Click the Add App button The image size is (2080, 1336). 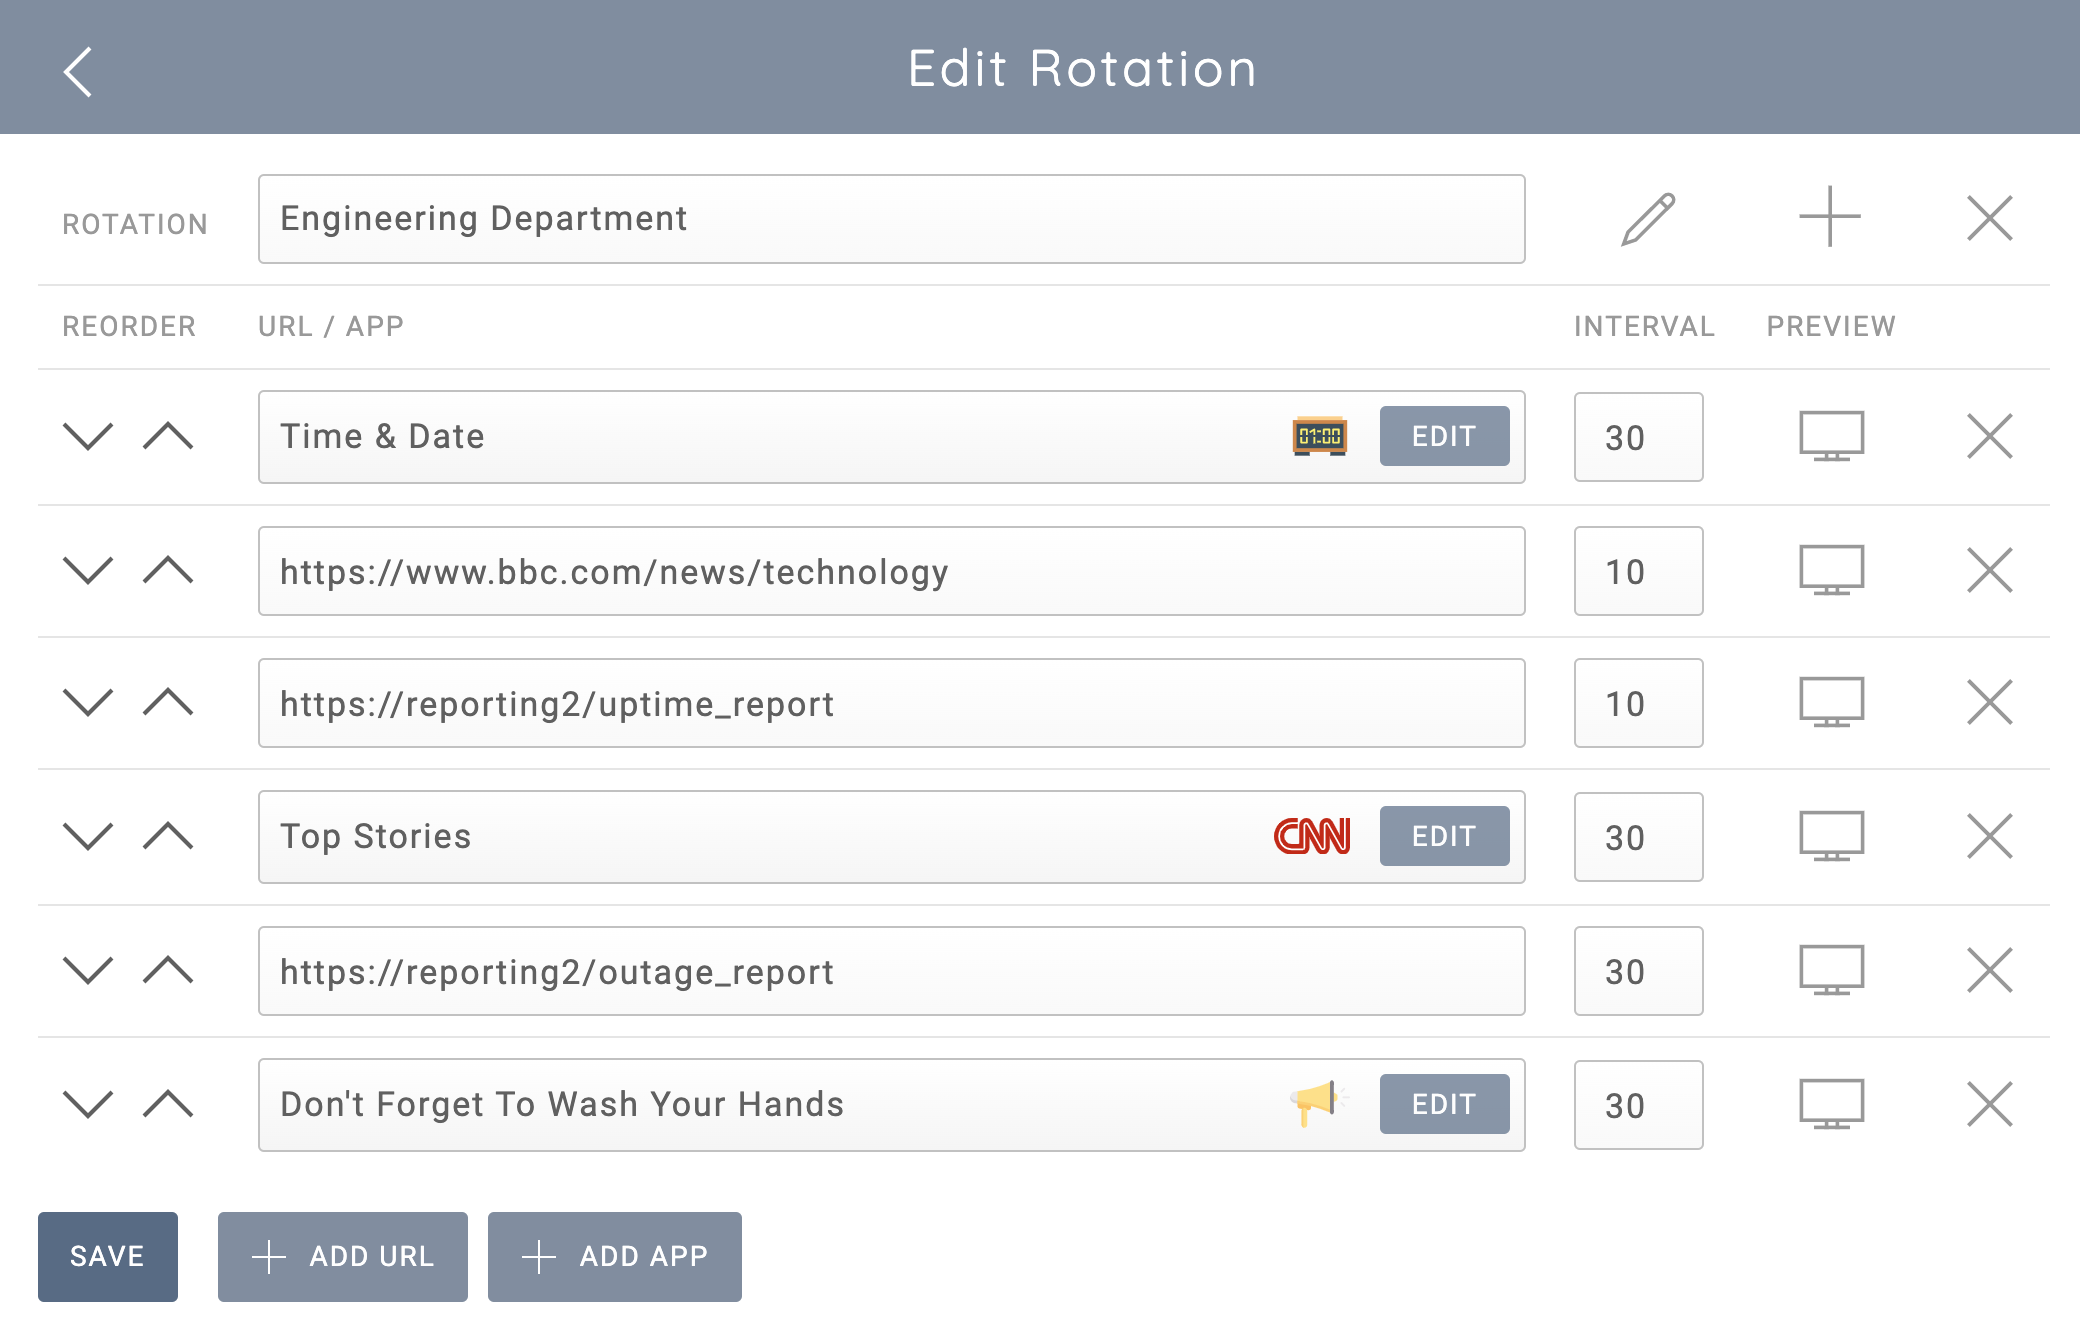click(614, 1256)
